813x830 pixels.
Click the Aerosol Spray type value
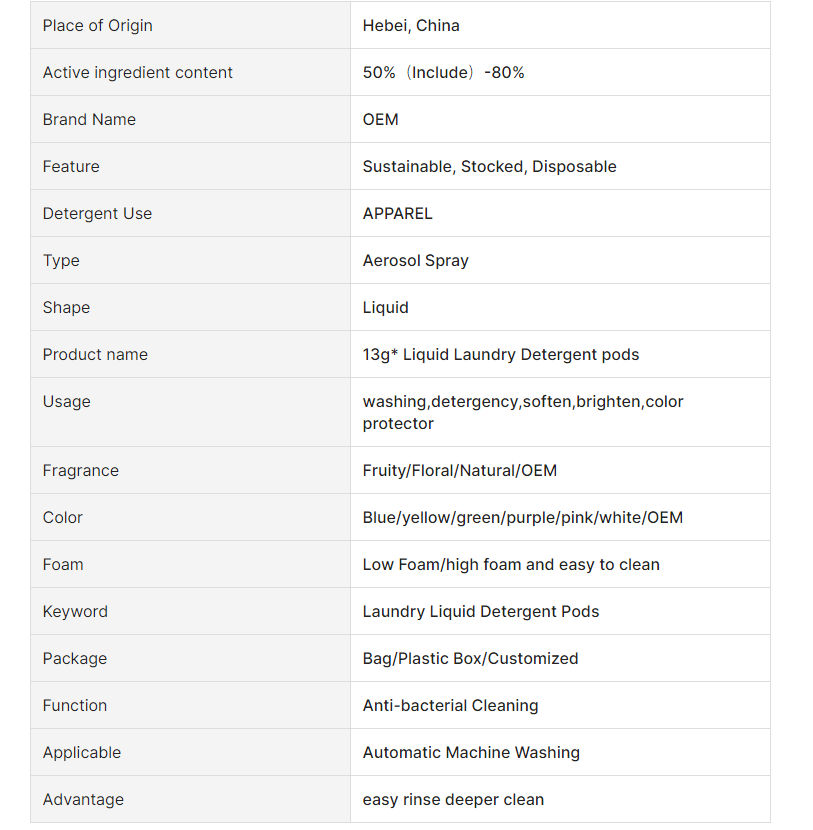[x=415, y=261]
